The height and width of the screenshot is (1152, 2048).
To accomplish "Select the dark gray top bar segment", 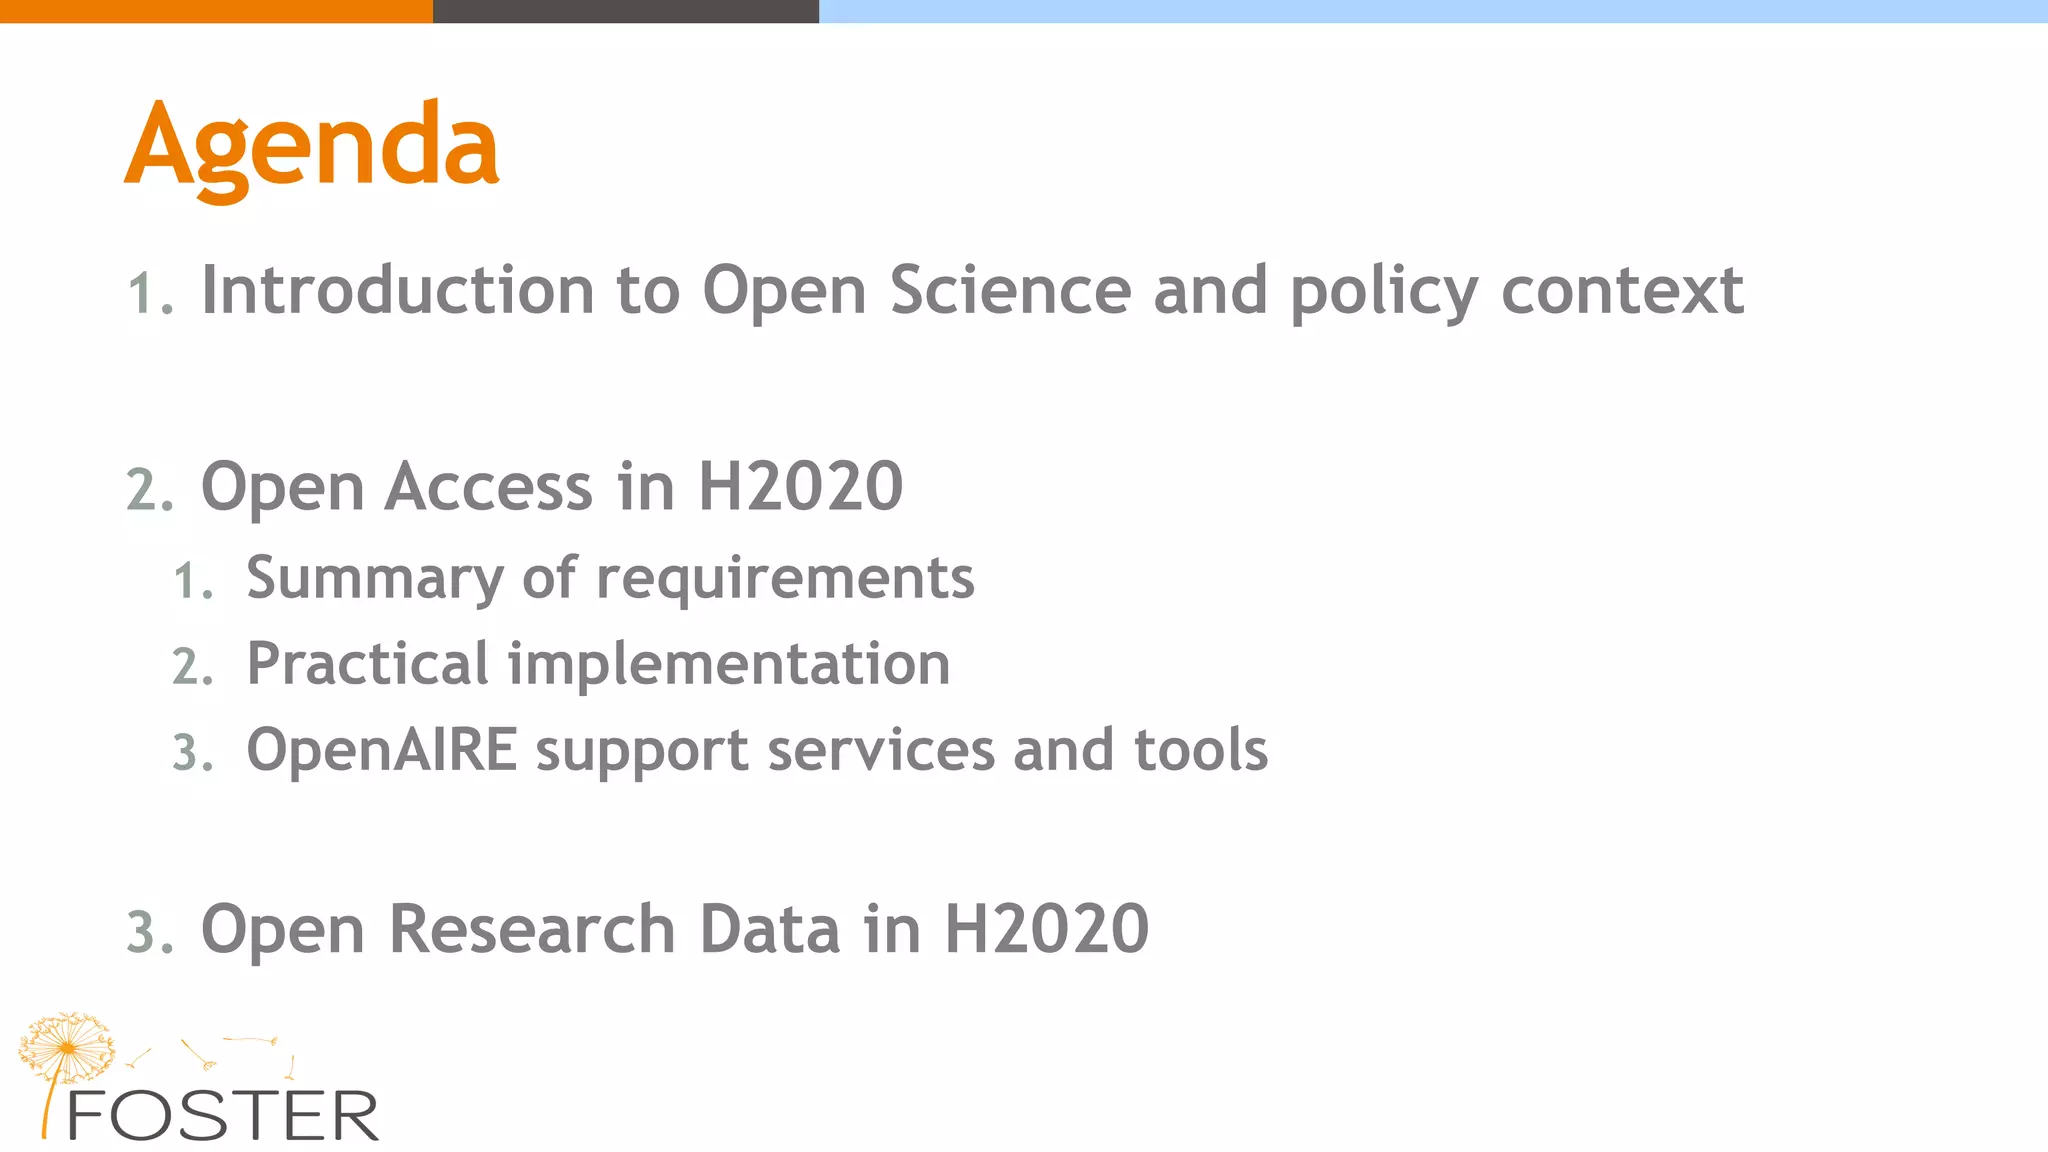I will (625, 11).
